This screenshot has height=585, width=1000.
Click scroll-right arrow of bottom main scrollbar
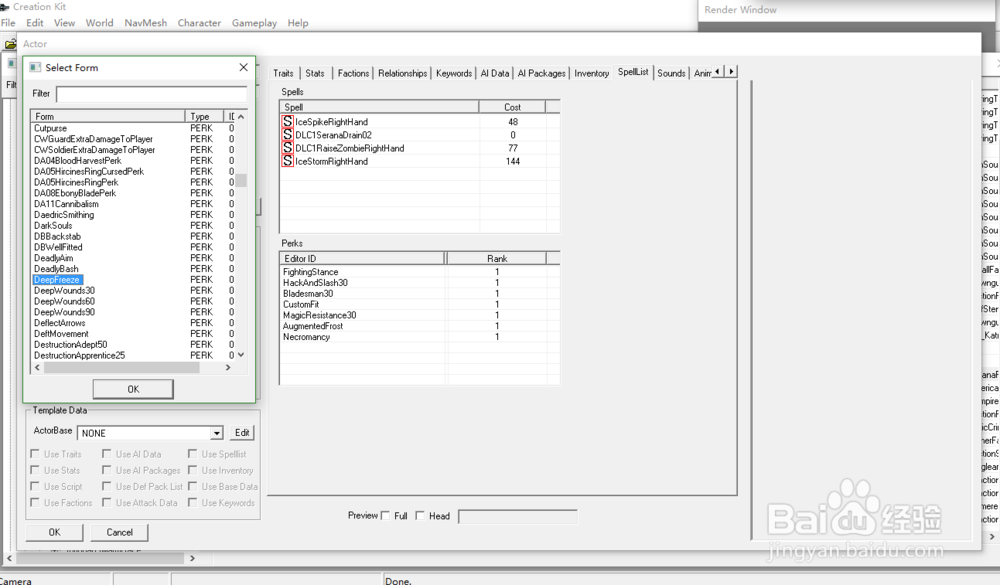point(193,558)
